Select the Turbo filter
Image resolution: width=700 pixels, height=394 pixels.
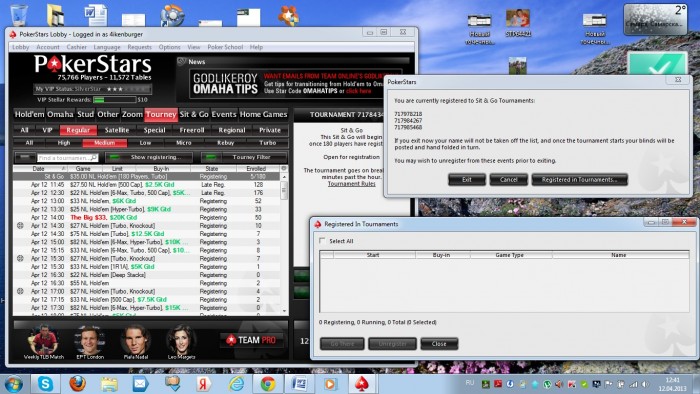268,143
